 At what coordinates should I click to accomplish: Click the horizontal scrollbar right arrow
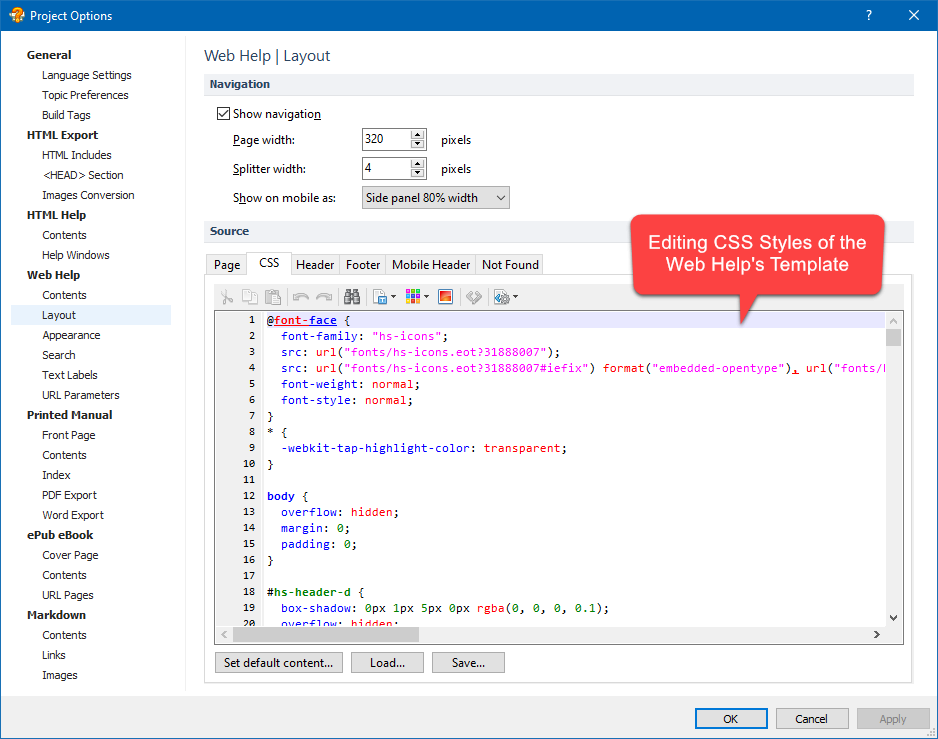(877, 634)
